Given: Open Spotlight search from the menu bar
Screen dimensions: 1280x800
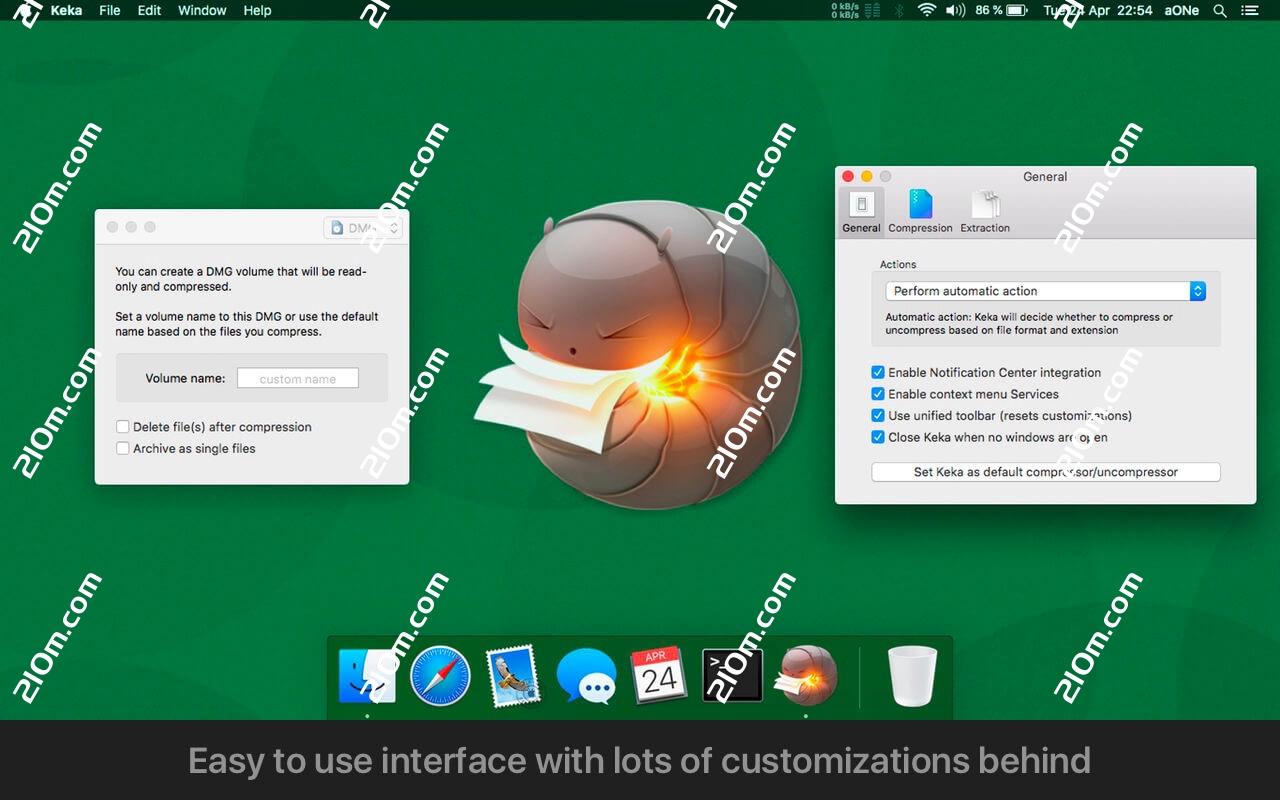Looking at the screenshot, I should [1220, 11].
